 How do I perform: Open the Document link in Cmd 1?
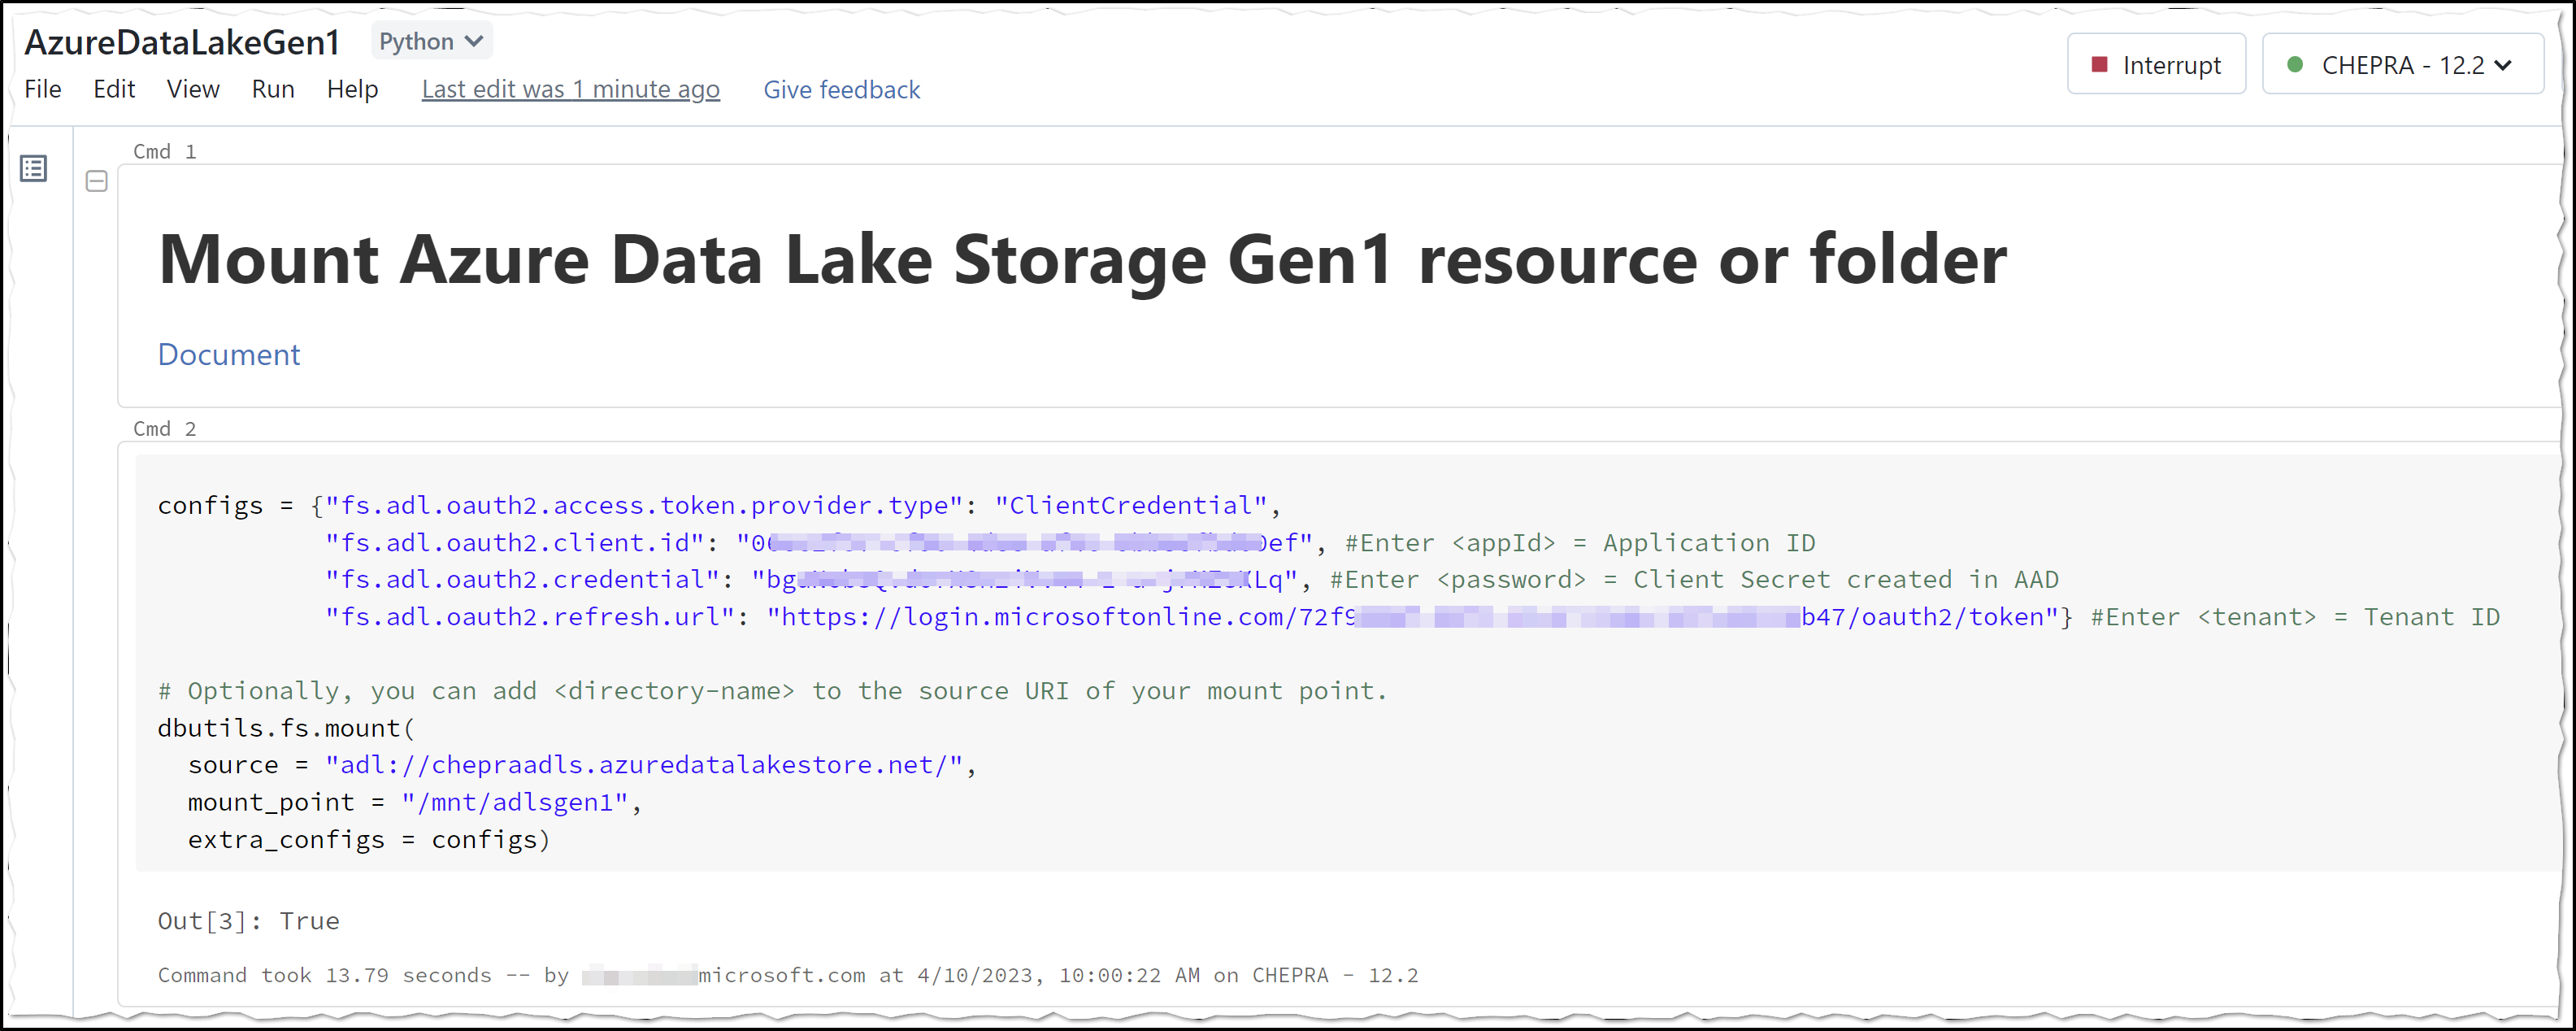[x=228, y=354]
